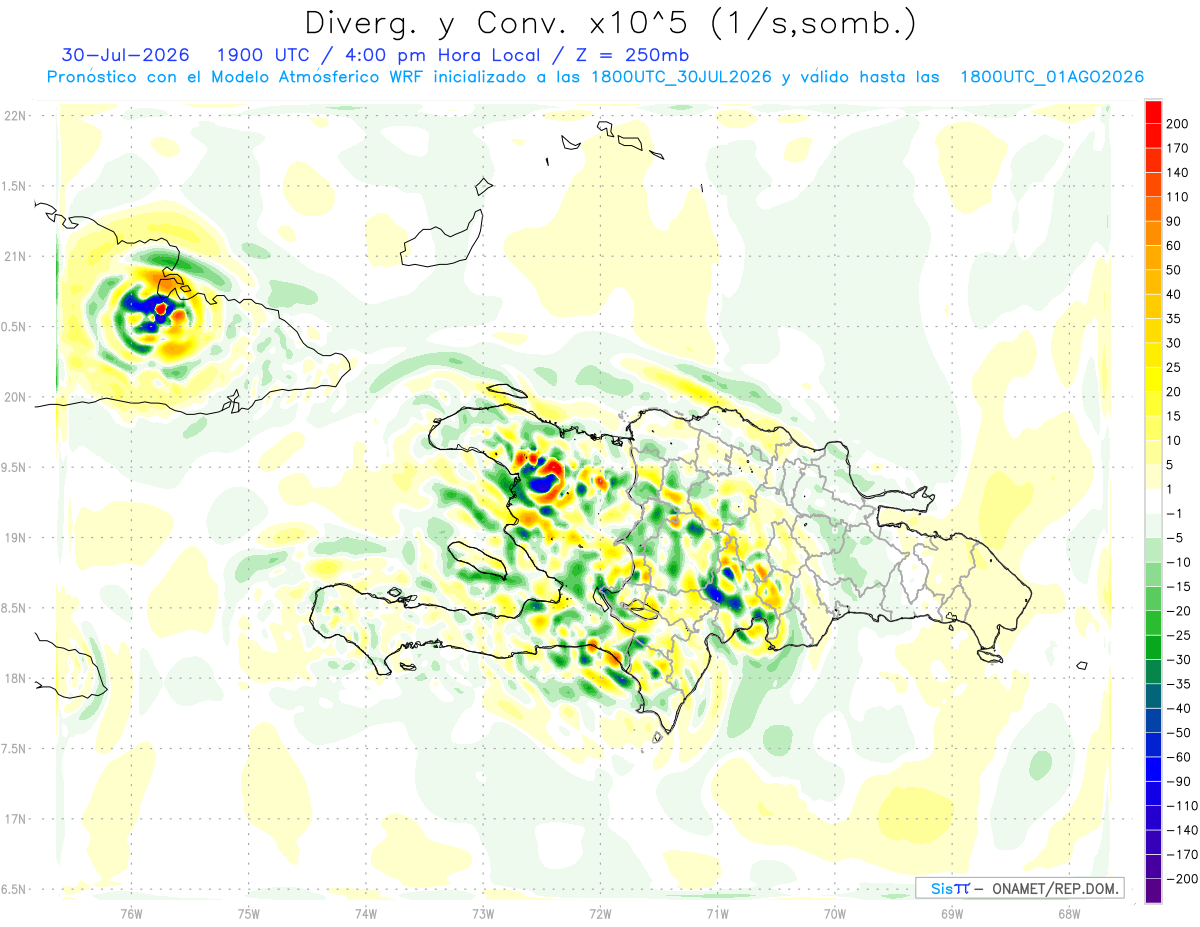This screenshot has height=927, width=1200.
Task: Click the red swatch atop the color bar
Action: (x=1153, y=110)
